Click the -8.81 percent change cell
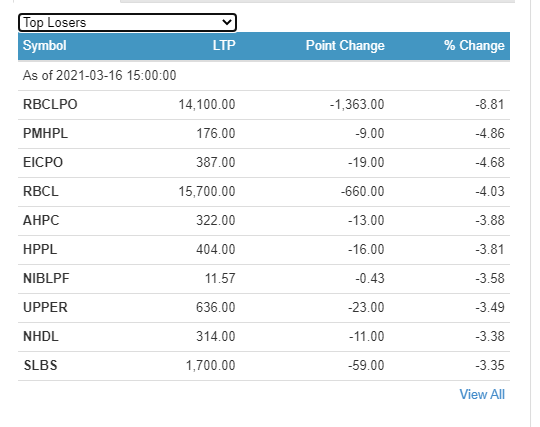The width and height of the screenshot is (540, 427). [x=490, y=105]
